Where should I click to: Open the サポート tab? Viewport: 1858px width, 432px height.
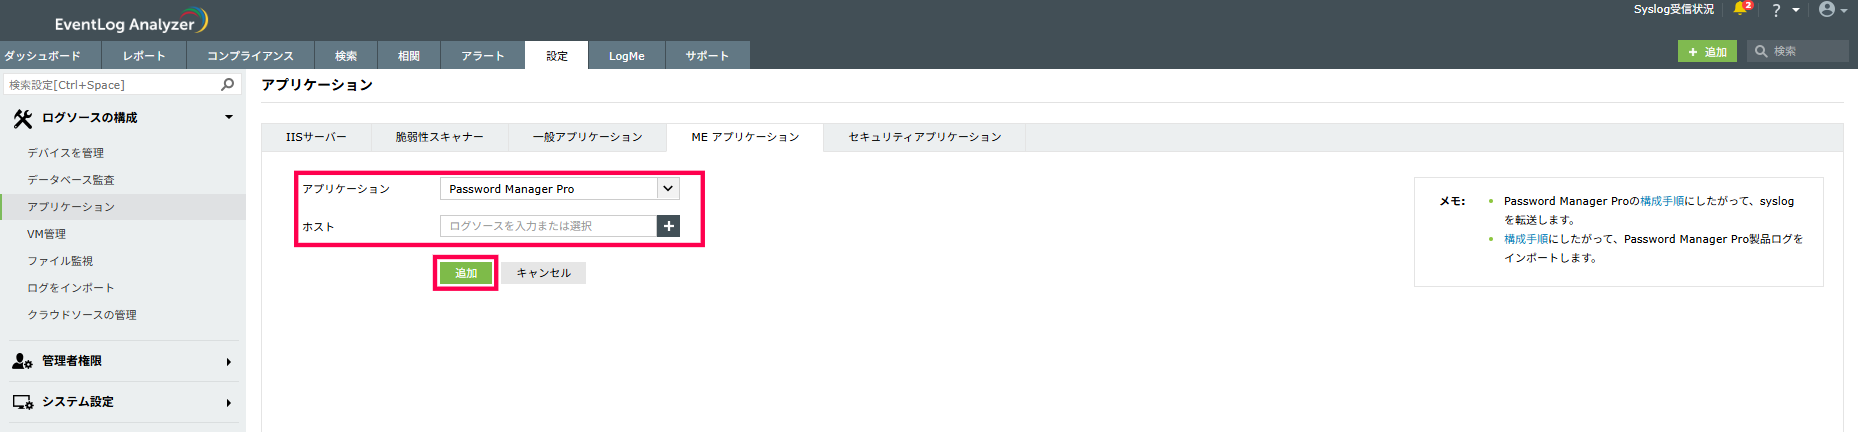(707, 56)
